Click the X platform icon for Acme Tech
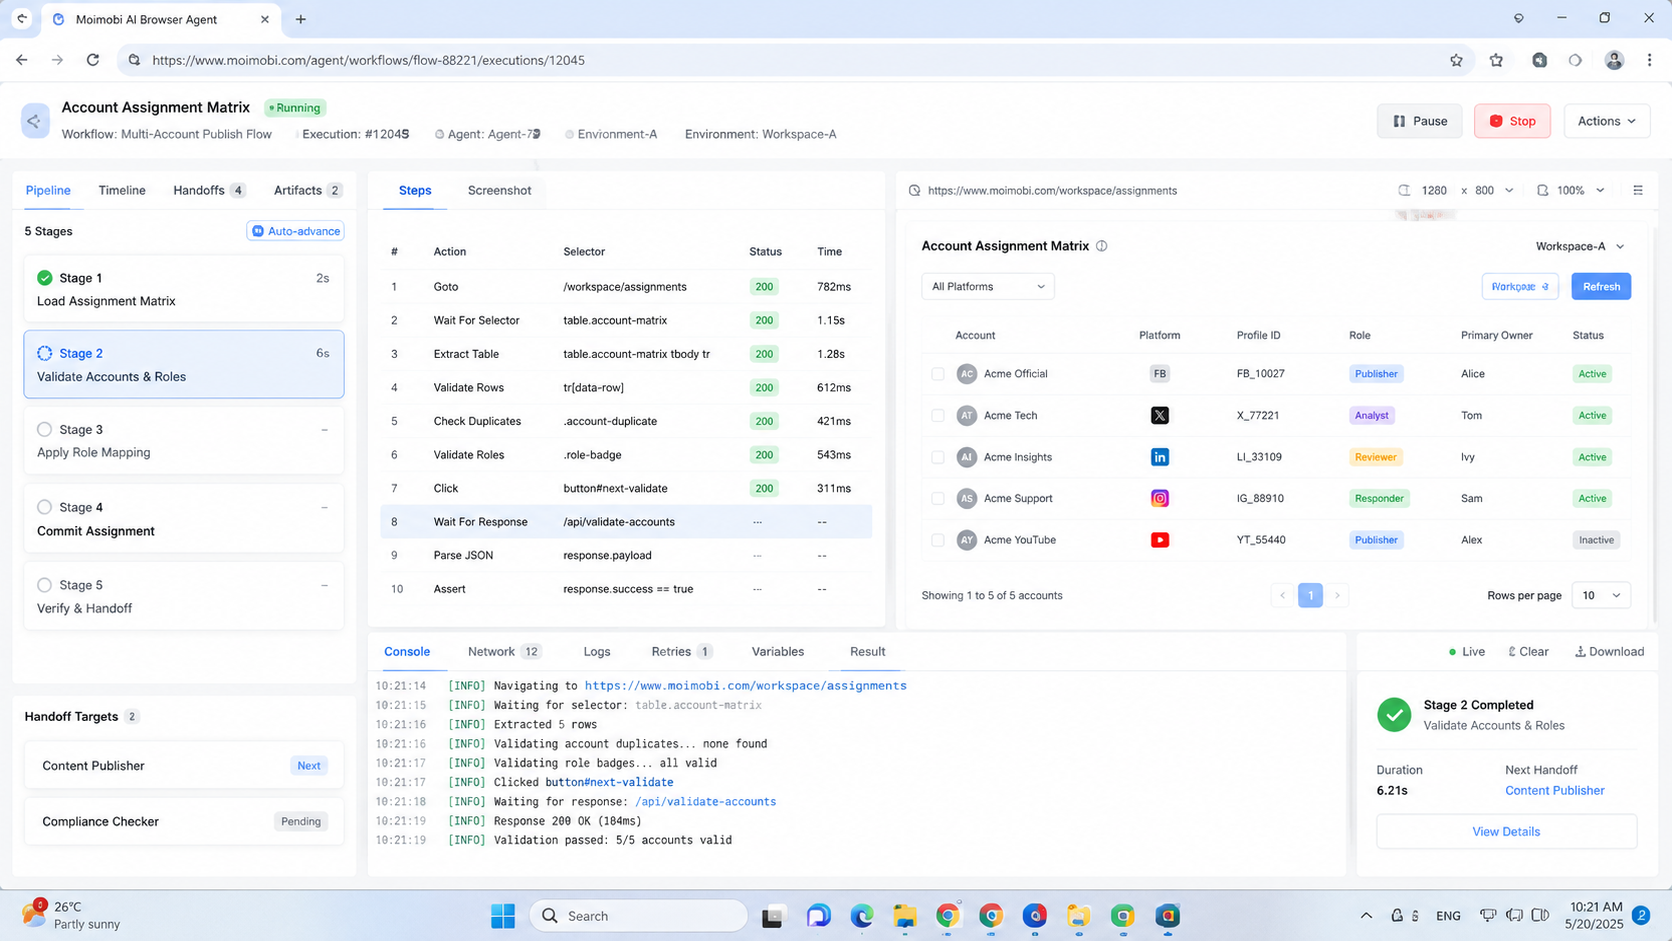This screenshot has width=1672, height=941. pyautogui.click(x=1159, y=415)
